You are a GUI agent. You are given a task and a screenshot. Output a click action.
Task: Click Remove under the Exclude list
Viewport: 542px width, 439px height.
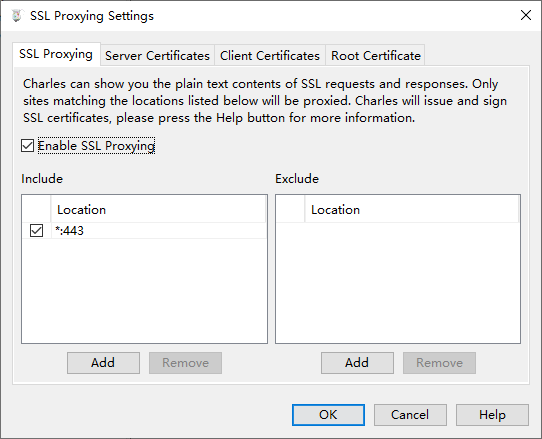coord(439,363)
